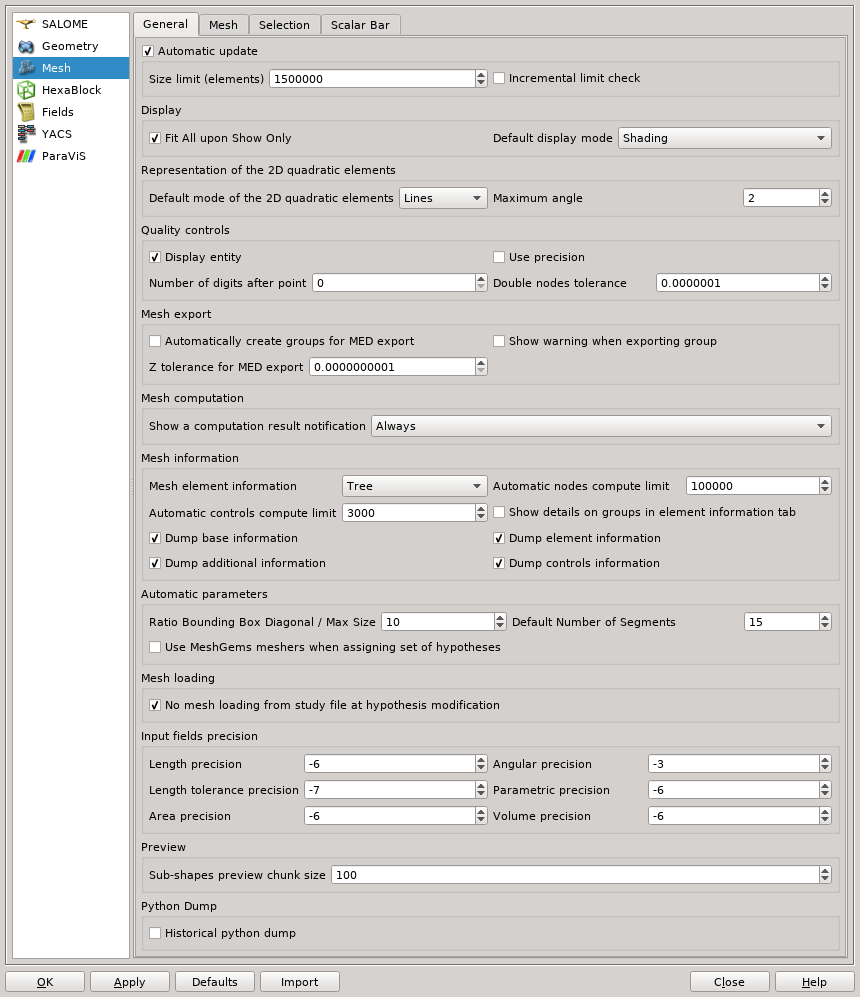
Task: Select Geometry in the module list
Action: [71, 46]
